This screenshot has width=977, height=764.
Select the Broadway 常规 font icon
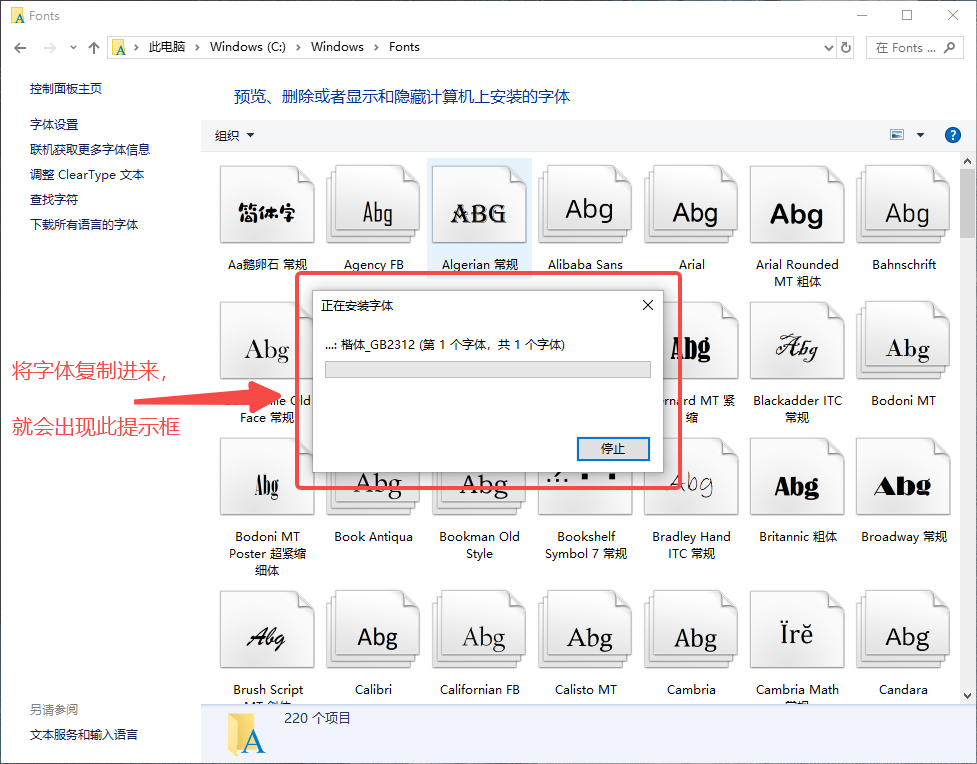point(903,477)
